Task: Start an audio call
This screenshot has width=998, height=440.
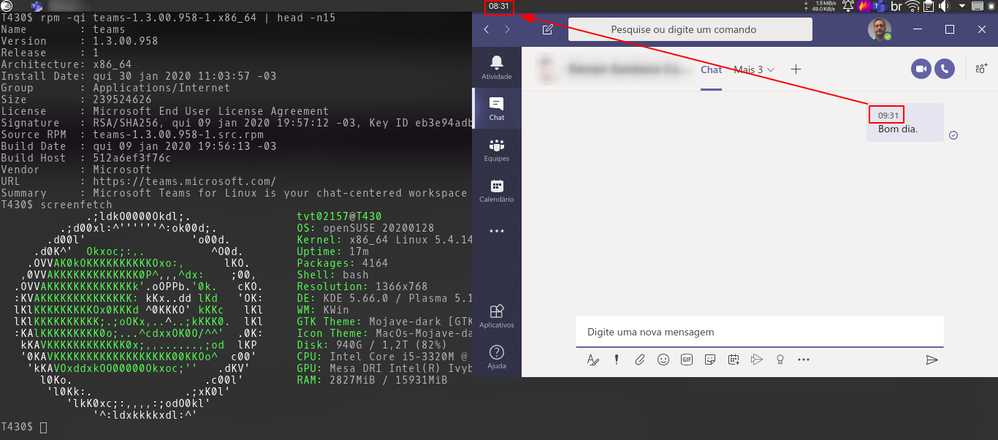Action: 945,69
